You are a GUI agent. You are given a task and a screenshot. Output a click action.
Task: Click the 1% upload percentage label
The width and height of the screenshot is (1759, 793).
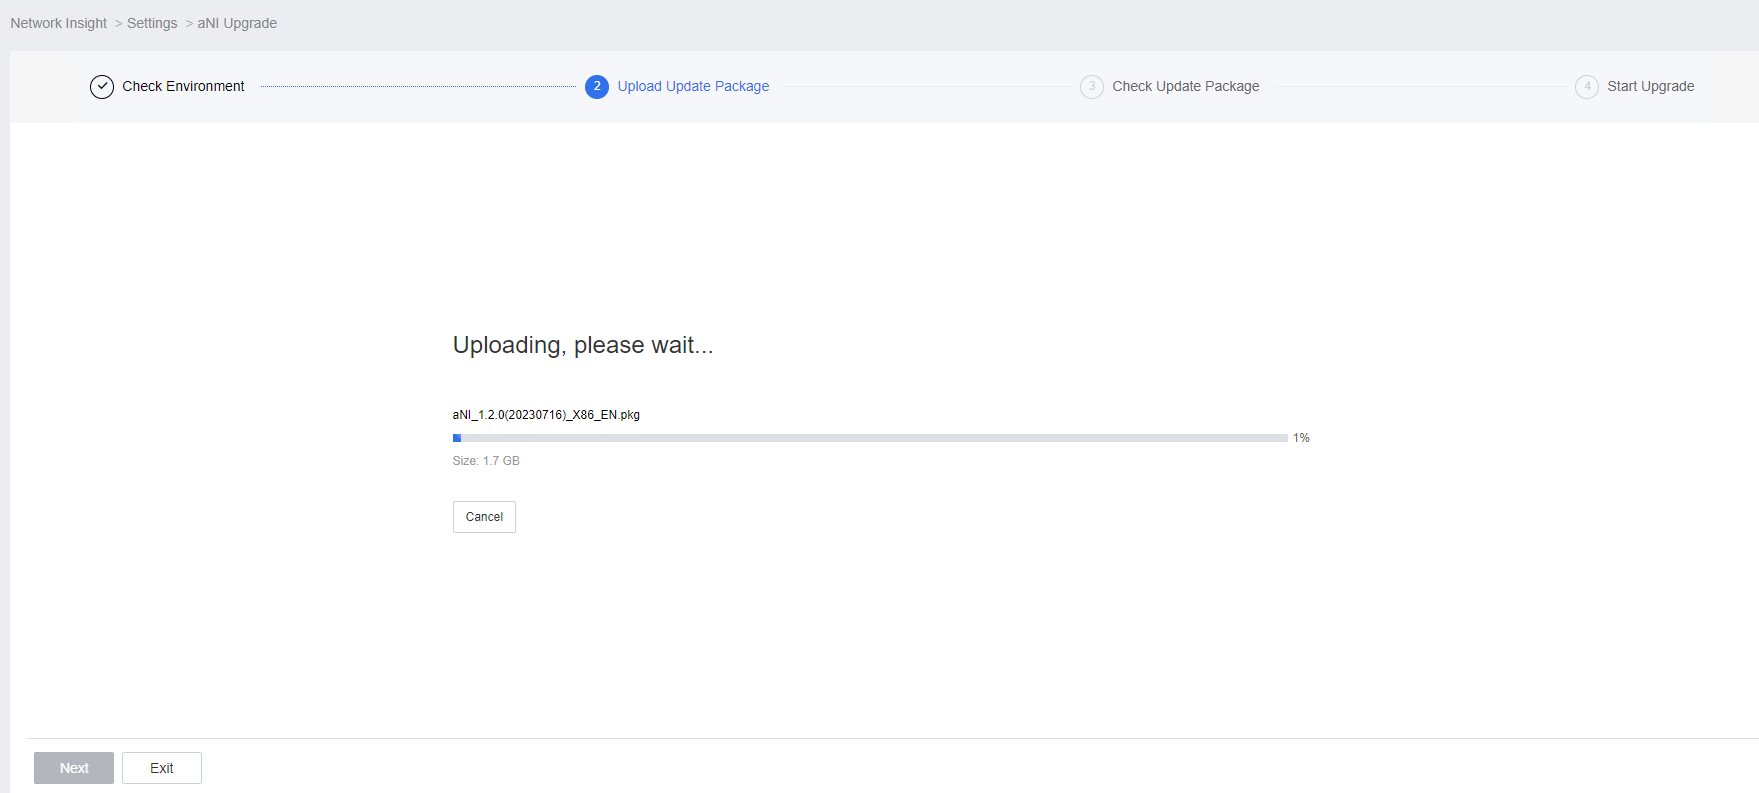tap(1301, 438)
